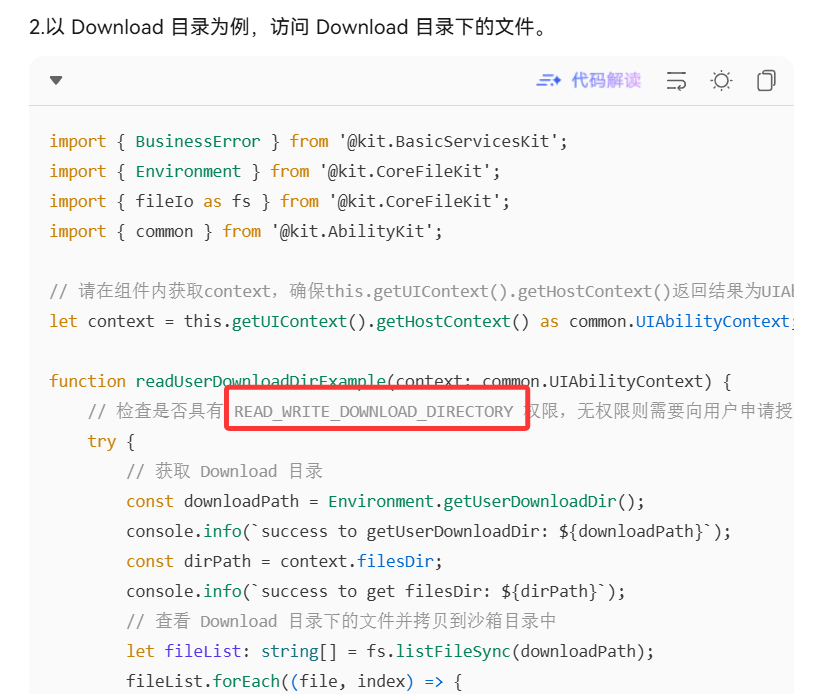This screenshot has width=837, height=694.
Task: Toggle line wrap in code block
Action: [x=676, y=81]
